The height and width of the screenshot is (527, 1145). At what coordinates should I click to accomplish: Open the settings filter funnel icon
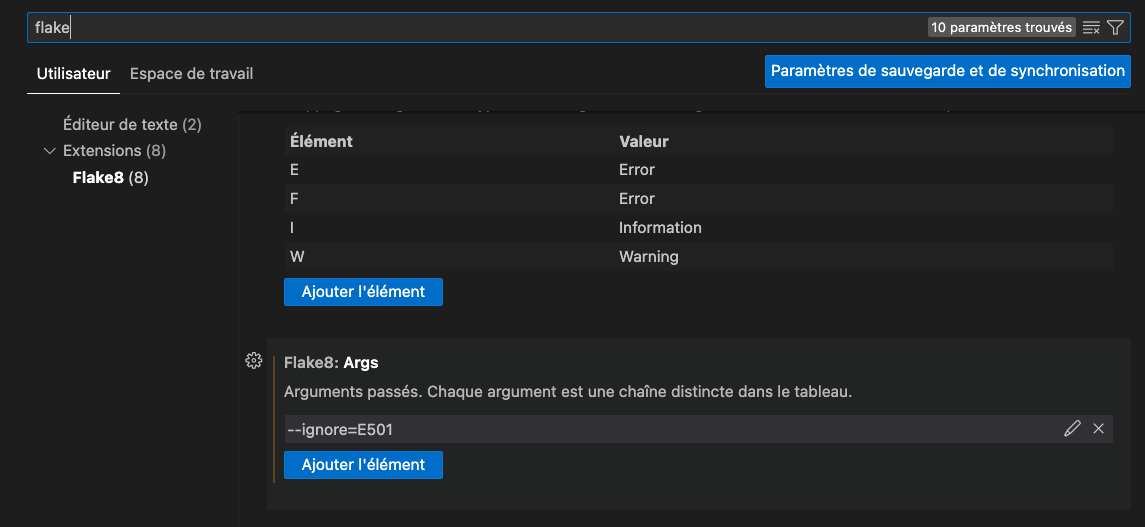pyautogui.click(x=1116, y=28)
